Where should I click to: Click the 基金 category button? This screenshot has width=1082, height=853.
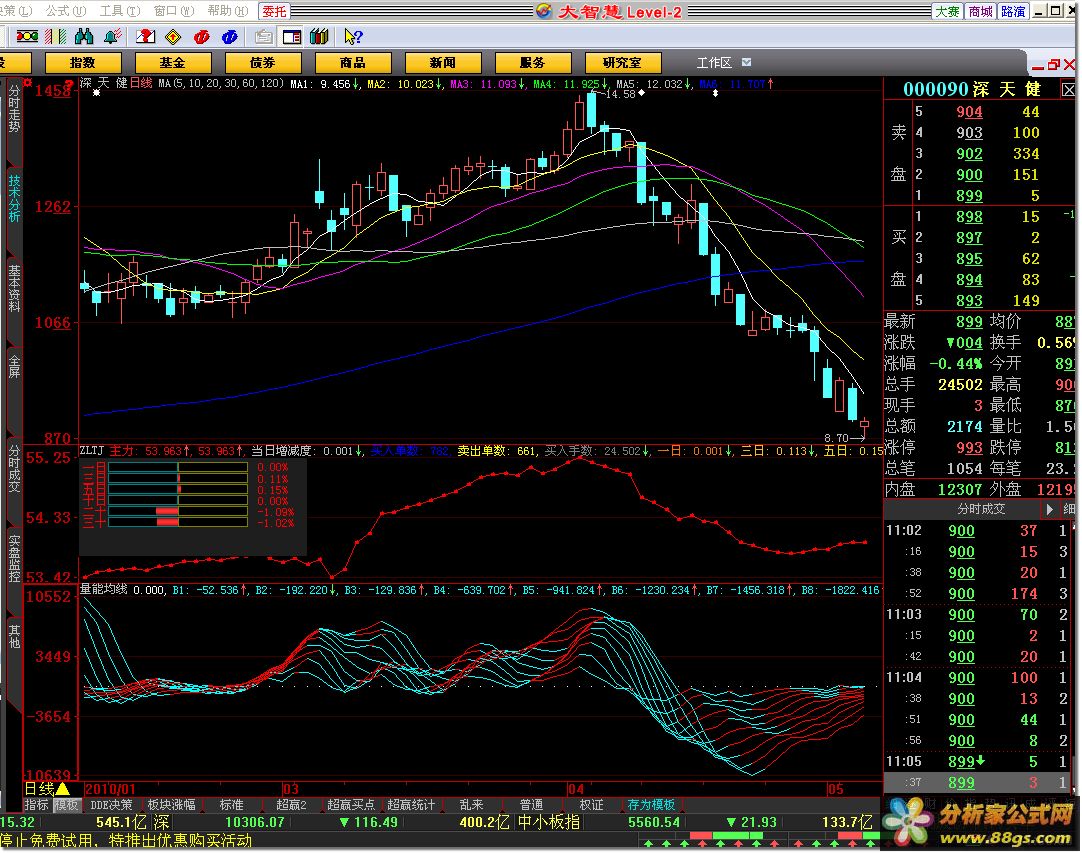[171, 63]
